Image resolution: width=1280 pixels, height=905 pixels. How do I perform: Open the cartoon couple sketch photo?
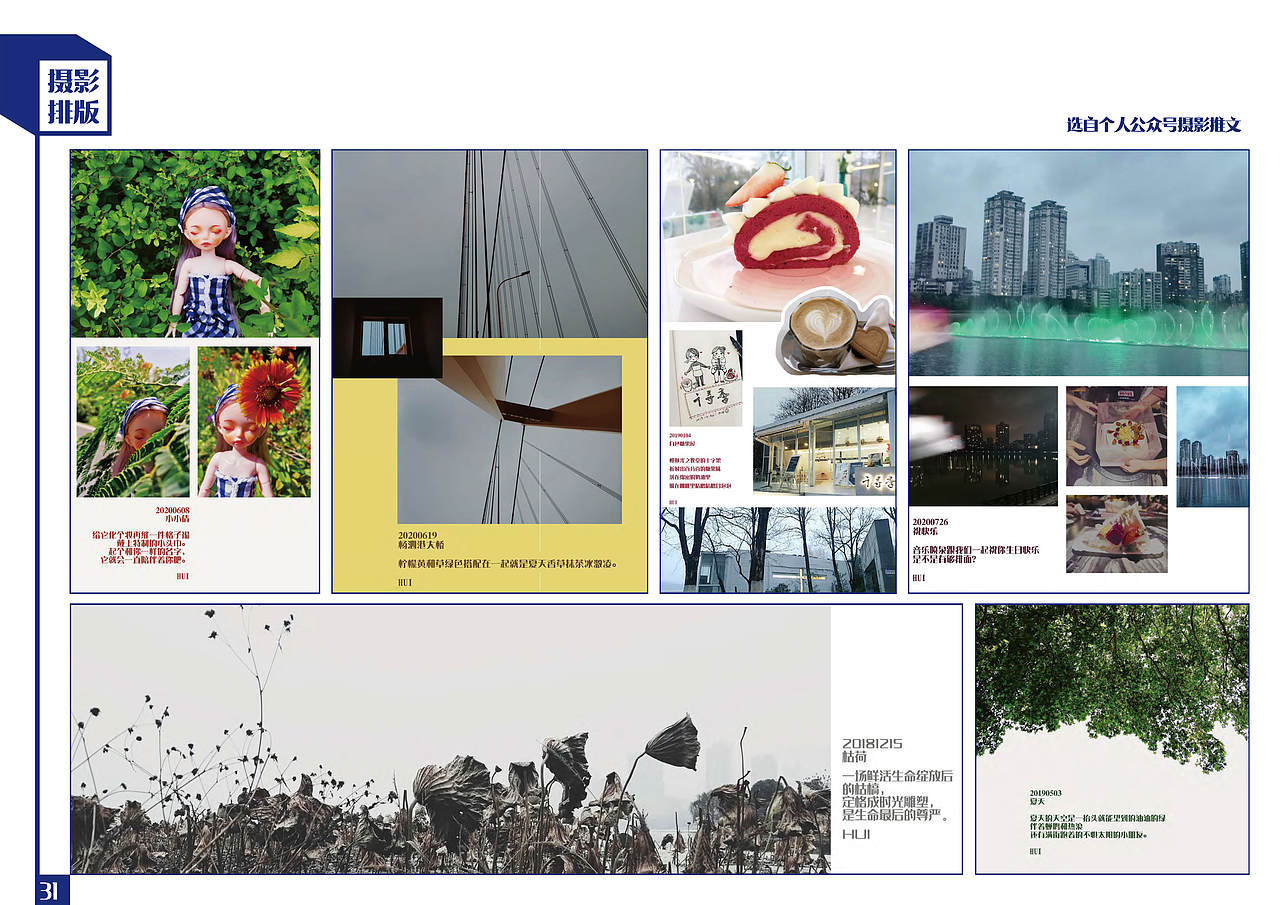click(x=706, y=378)
